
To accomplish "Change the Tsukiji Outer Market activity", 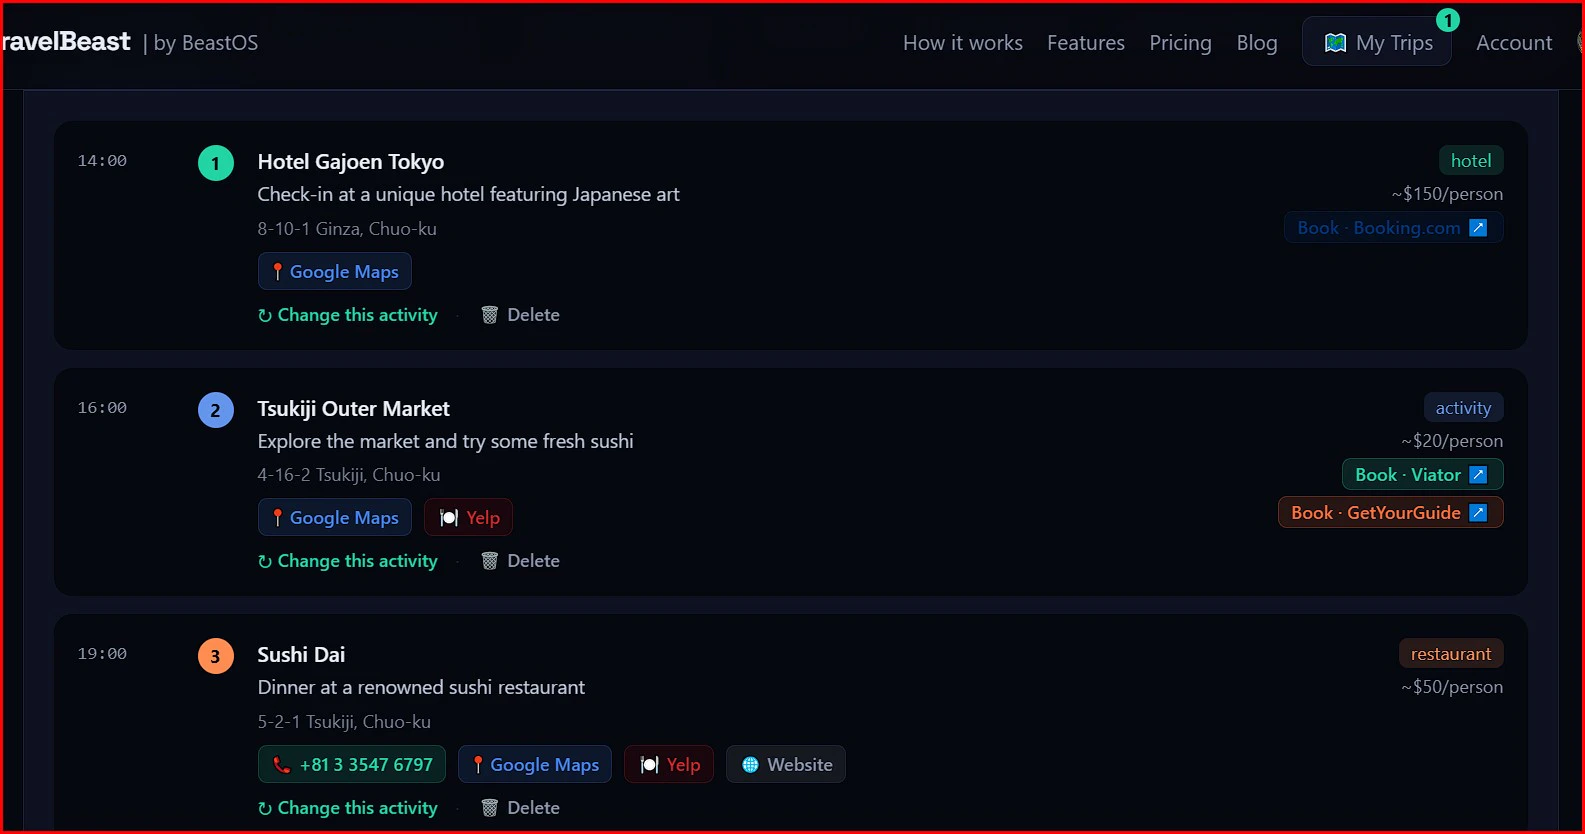I will tap(348, 561).
